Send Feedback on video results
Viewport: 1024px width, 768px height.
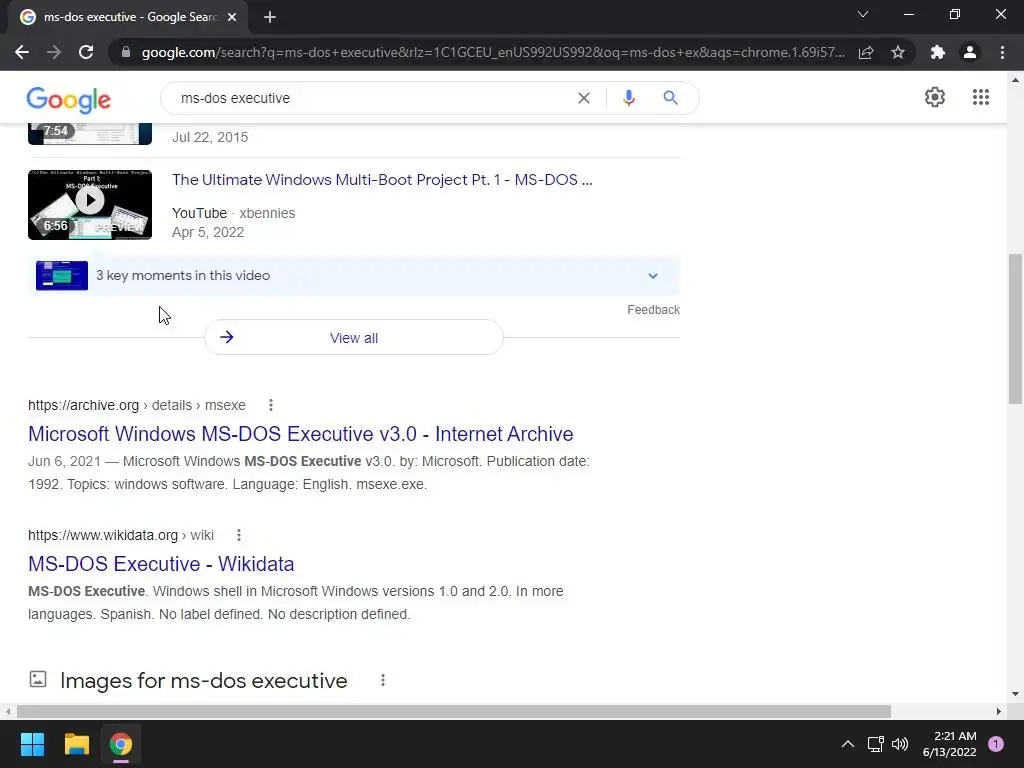coord(653,310)
